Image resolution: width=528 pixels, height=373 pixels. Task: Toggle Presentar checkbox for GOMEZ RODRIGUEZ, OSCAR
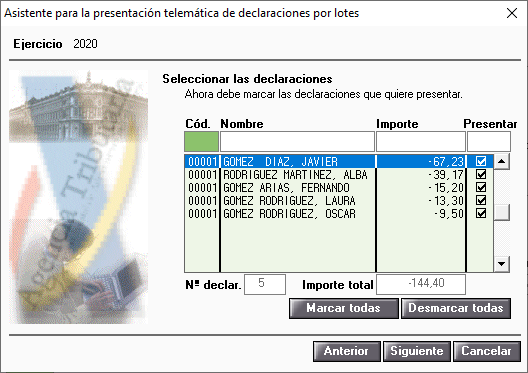pos(481,213)
